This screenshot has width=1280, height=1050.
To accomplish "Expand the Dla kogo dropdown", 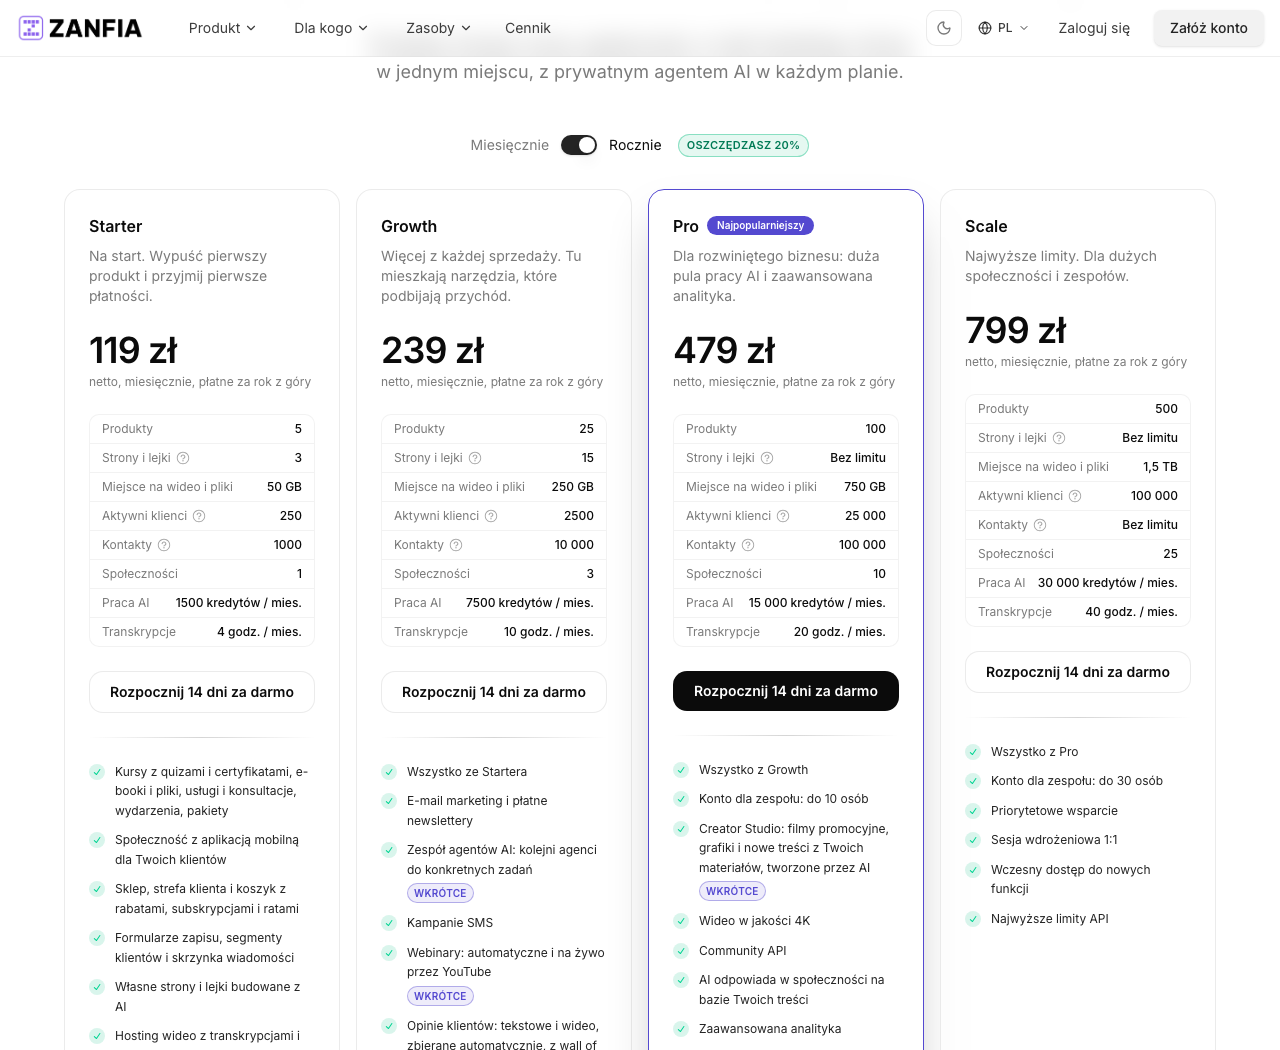I will click(x=331, y=28).
